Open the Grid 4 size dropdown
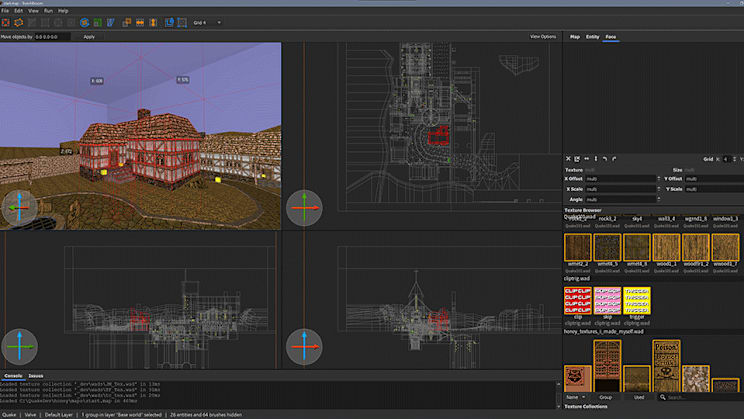Image resolution: width=744 pixels, height=419 pixels. pos(207,22)
